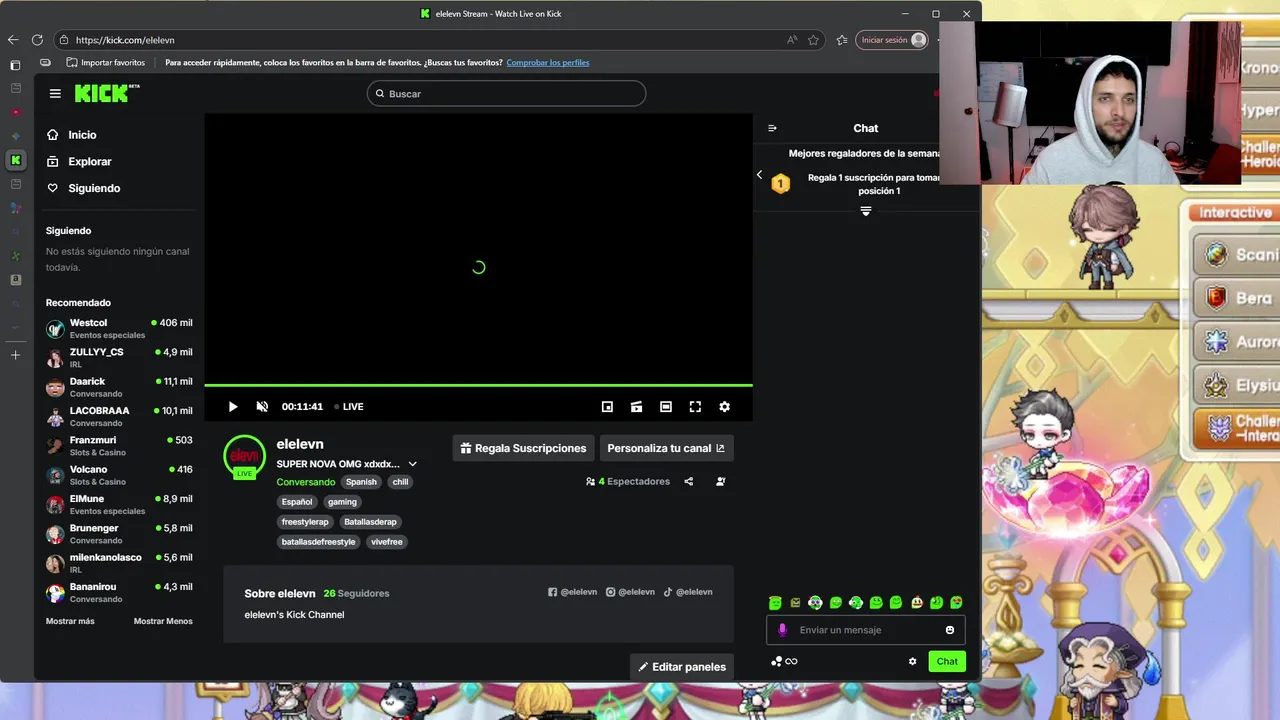Click Editar paneles button
This screenshot has width=1280, height=720.
click(682, 667)
